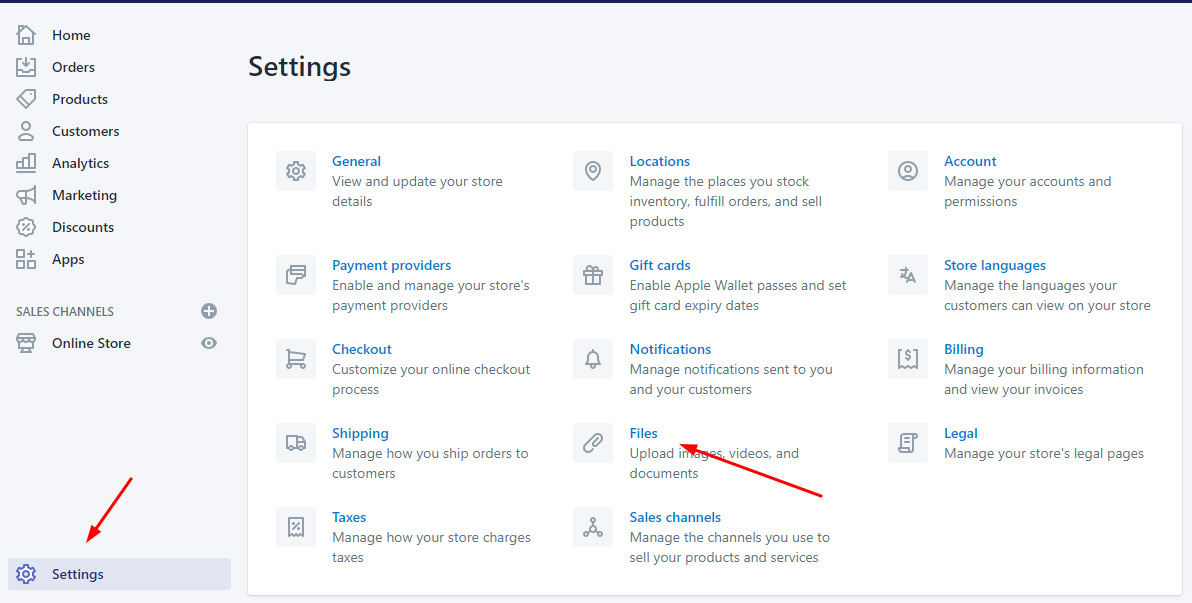The width and height of the screenshot is (1192, 603).
Task: Select Settings at the sidebar bottom
Action: 78,574
